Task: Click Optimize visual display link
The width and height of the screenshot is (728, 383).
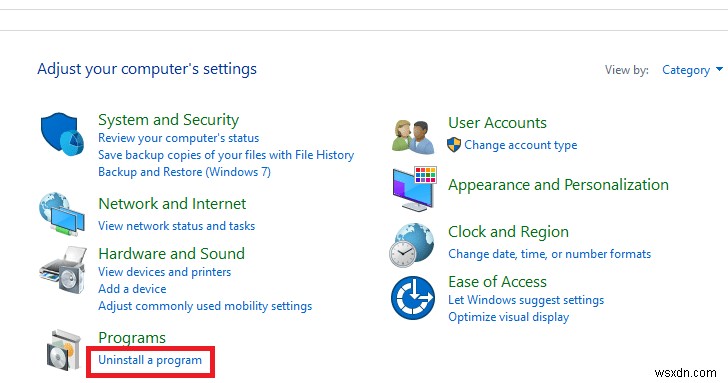Action: point(508,317)
